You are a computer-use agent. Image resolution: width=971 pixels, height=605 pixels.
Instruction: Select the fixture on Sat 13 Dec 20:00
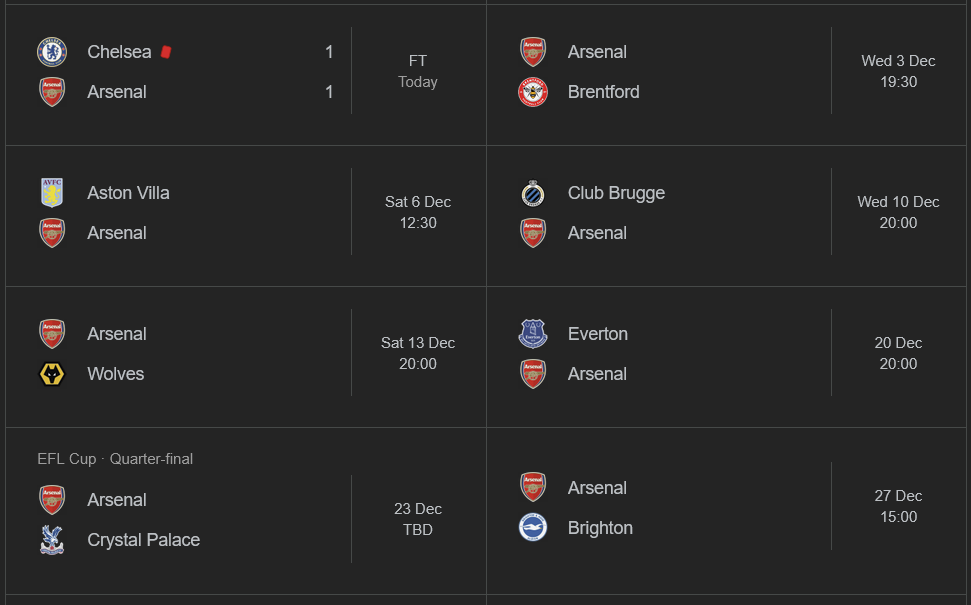click(418, 353)
